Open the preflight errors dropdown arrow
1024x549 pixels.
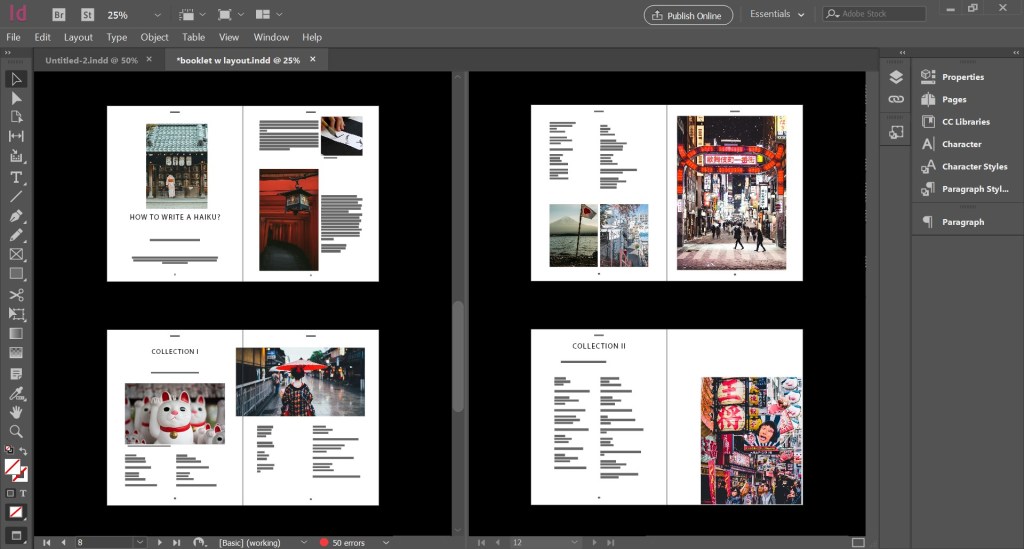[x=386, y=543]
